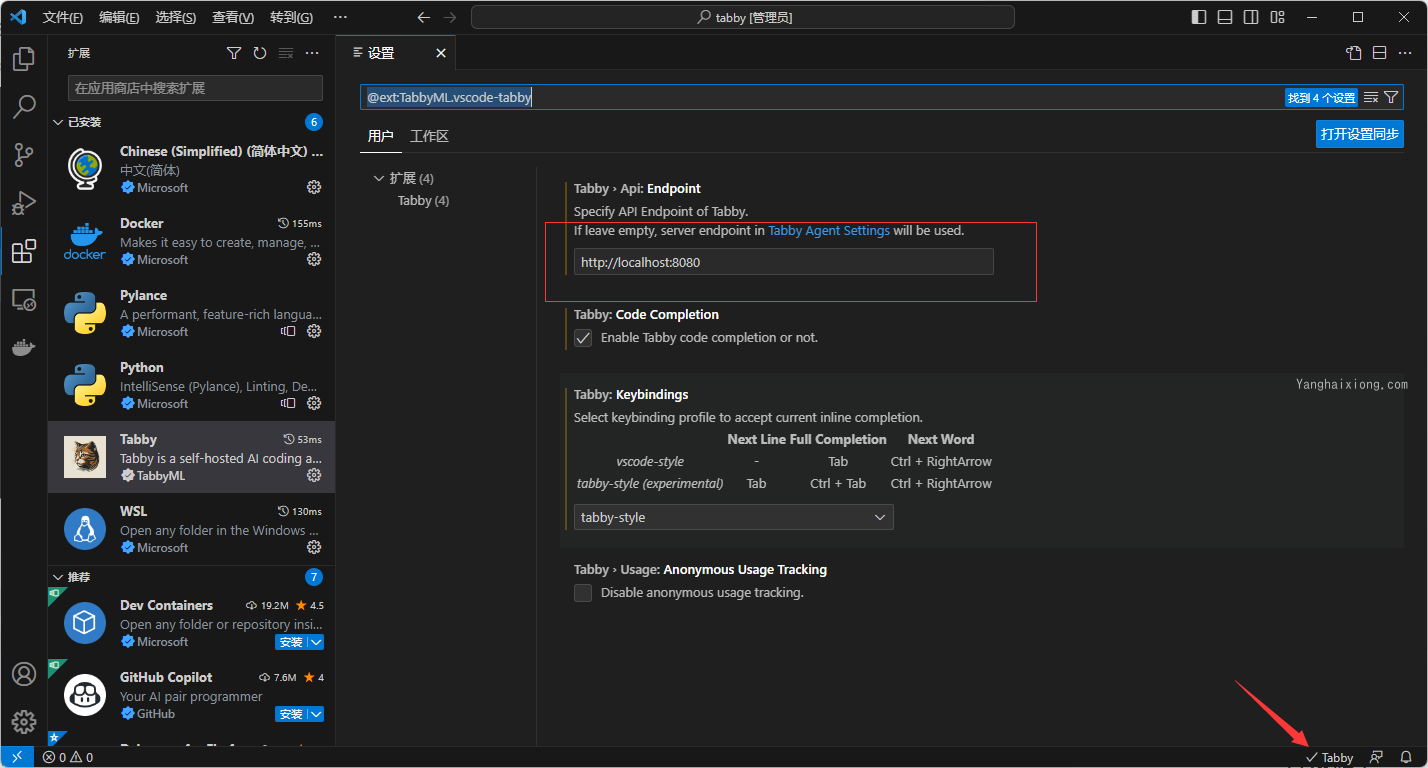The width and height of the screenshot is (1428, 768).
Task: Open the View menu
Action: click(x=233, y=17)
